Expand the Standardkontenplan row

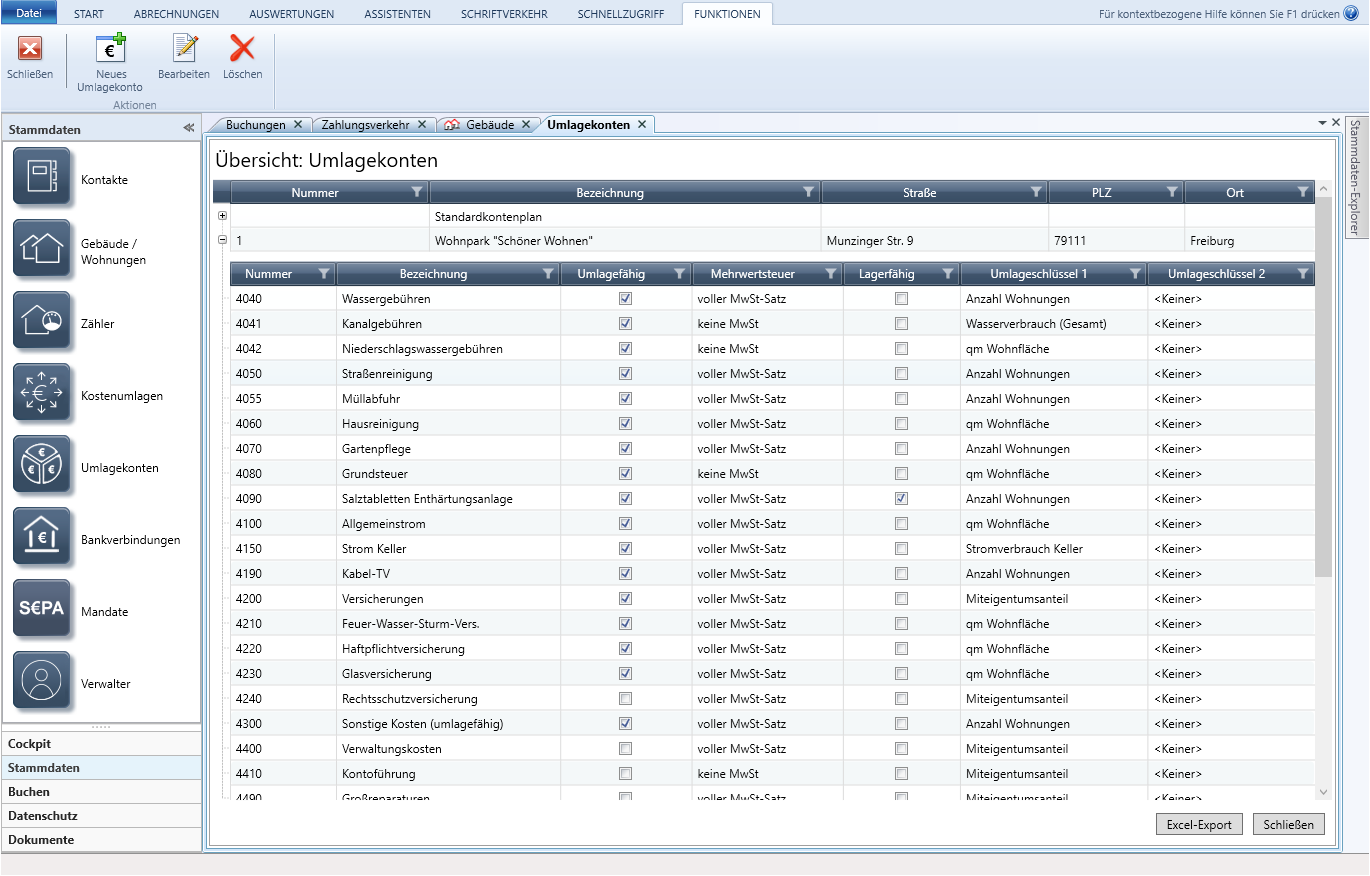(222, 215)
